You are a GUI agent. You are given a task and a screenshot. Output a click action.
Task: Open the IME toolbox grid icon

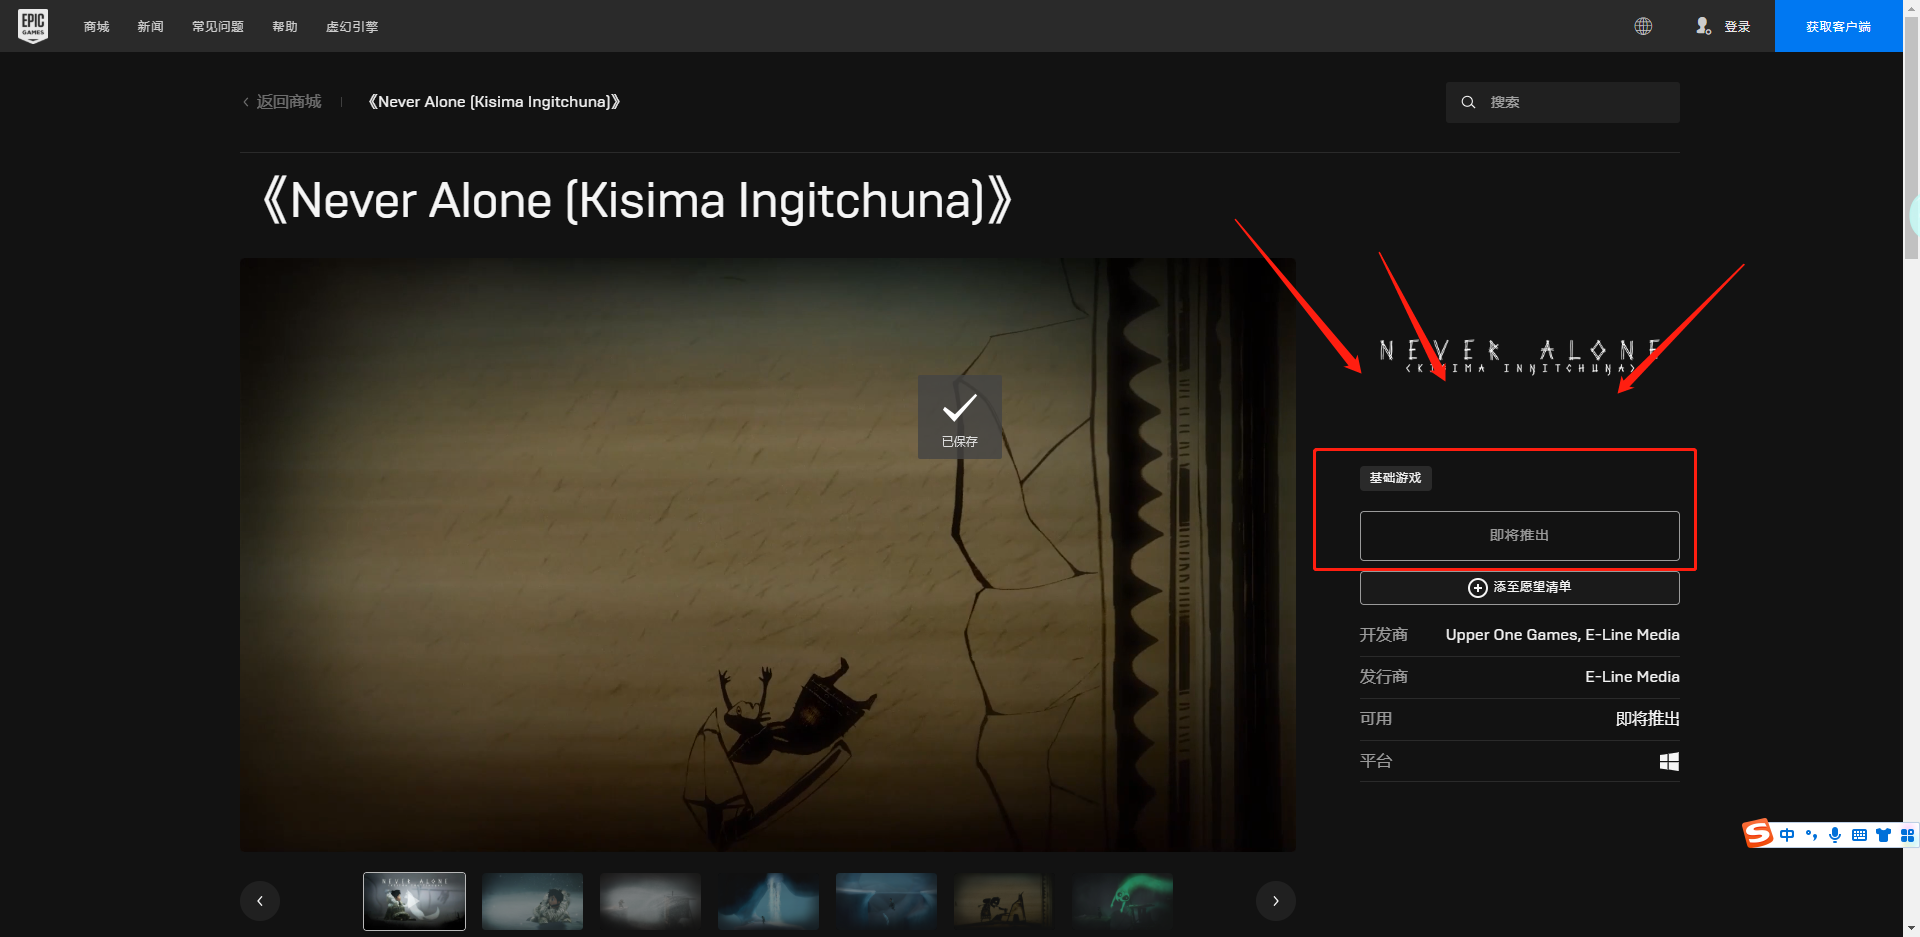(1907, 835)
